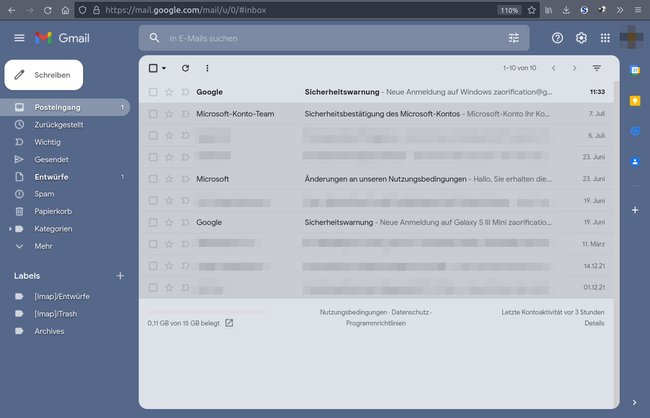The image size is (650, 418).
Task: Reload the browser page
Action: pyautogui.click(x=48, y=10)
